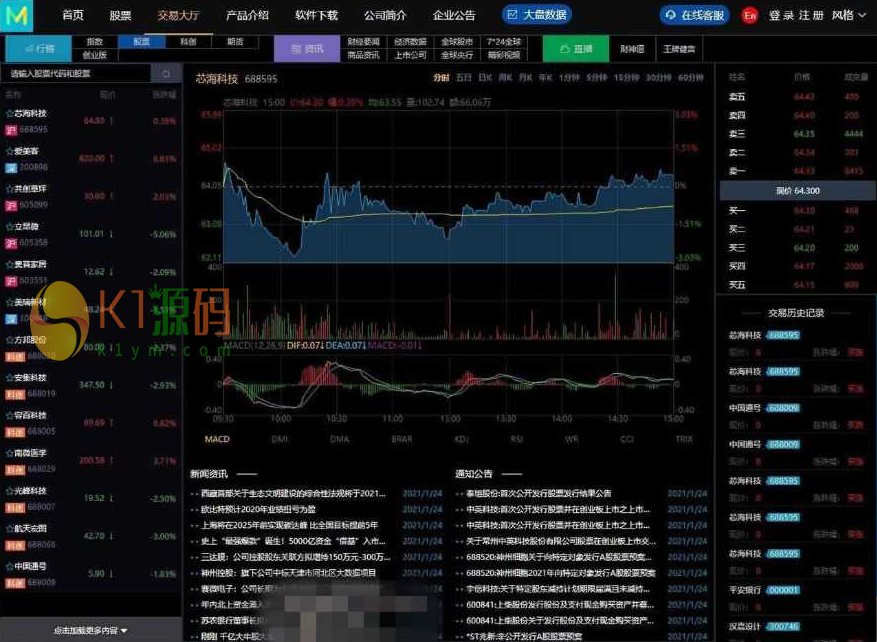
Task: Star 中国通号 in the watchlist
Action: (x=10, y=567)
